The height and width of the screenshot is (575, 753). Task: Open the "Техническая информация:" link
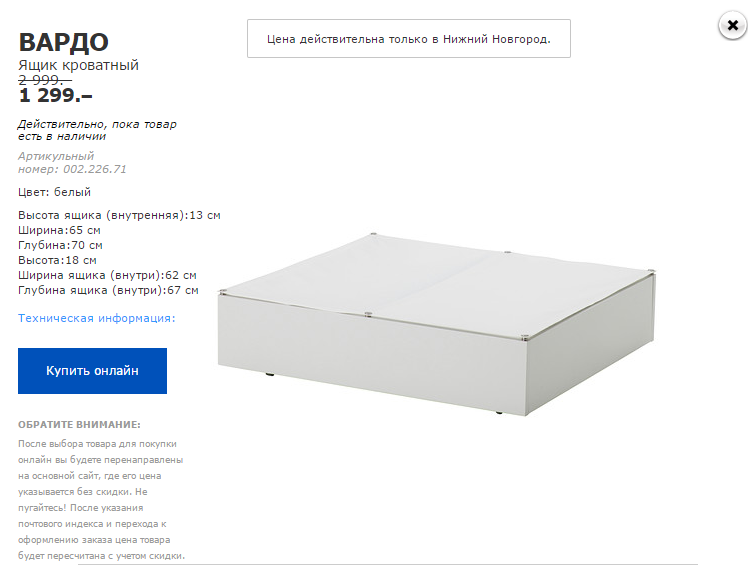pos(97,318)
